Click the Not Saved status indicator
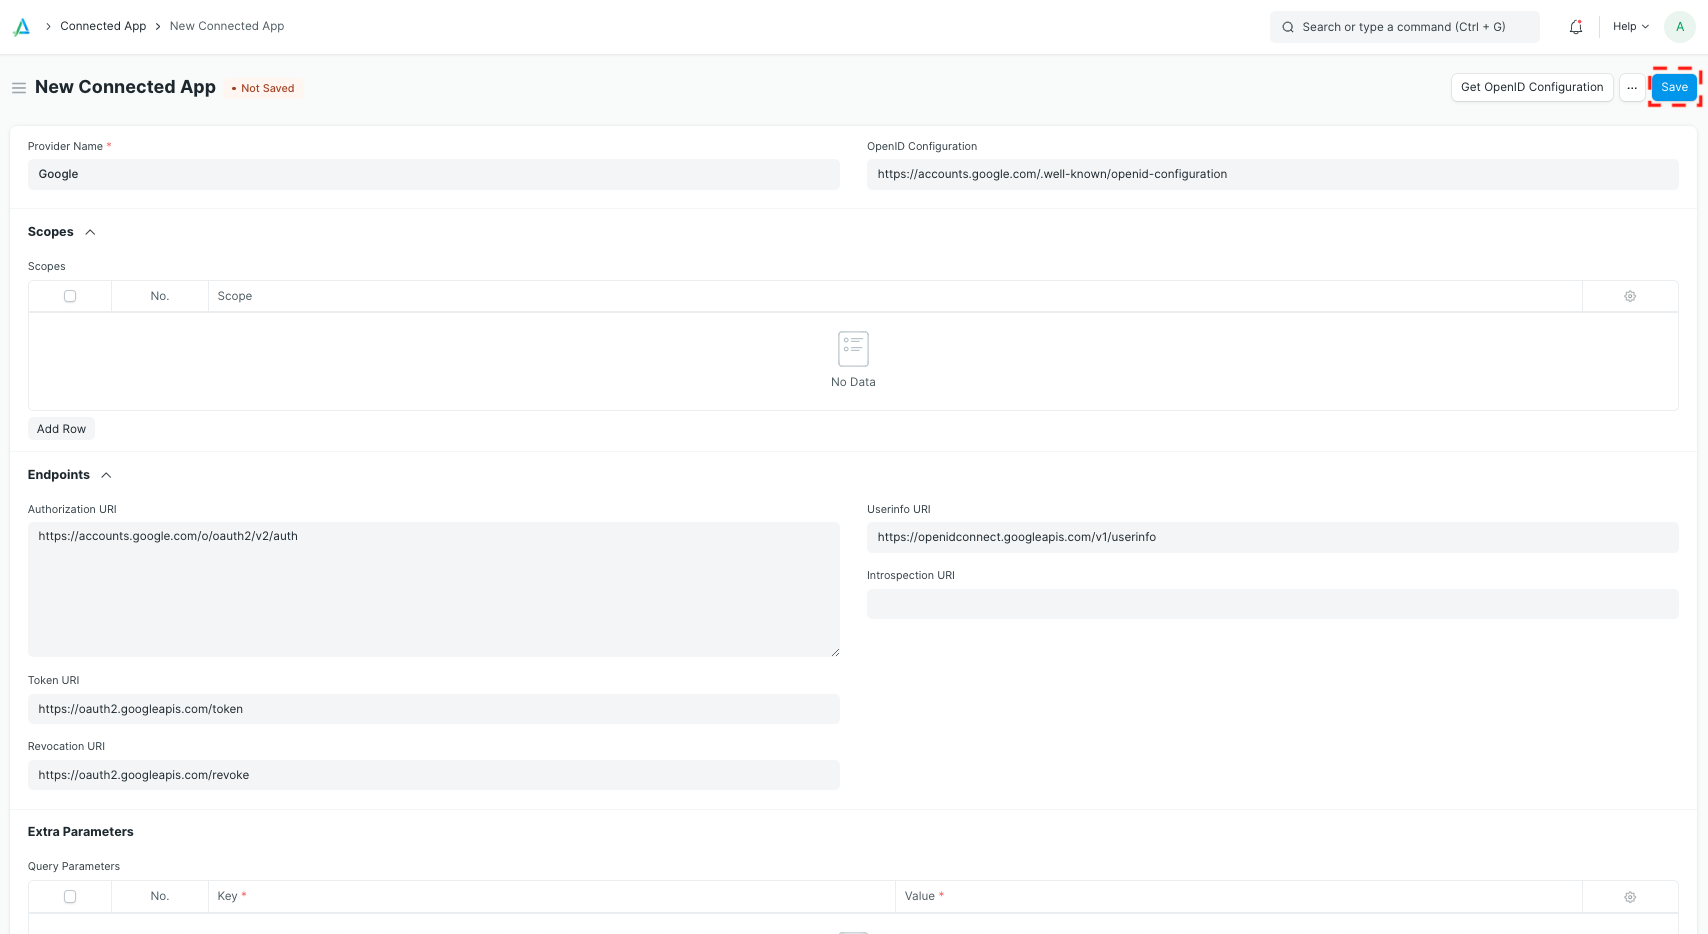The width and height of the screenshot is (1708, 934). click(263, 88)
